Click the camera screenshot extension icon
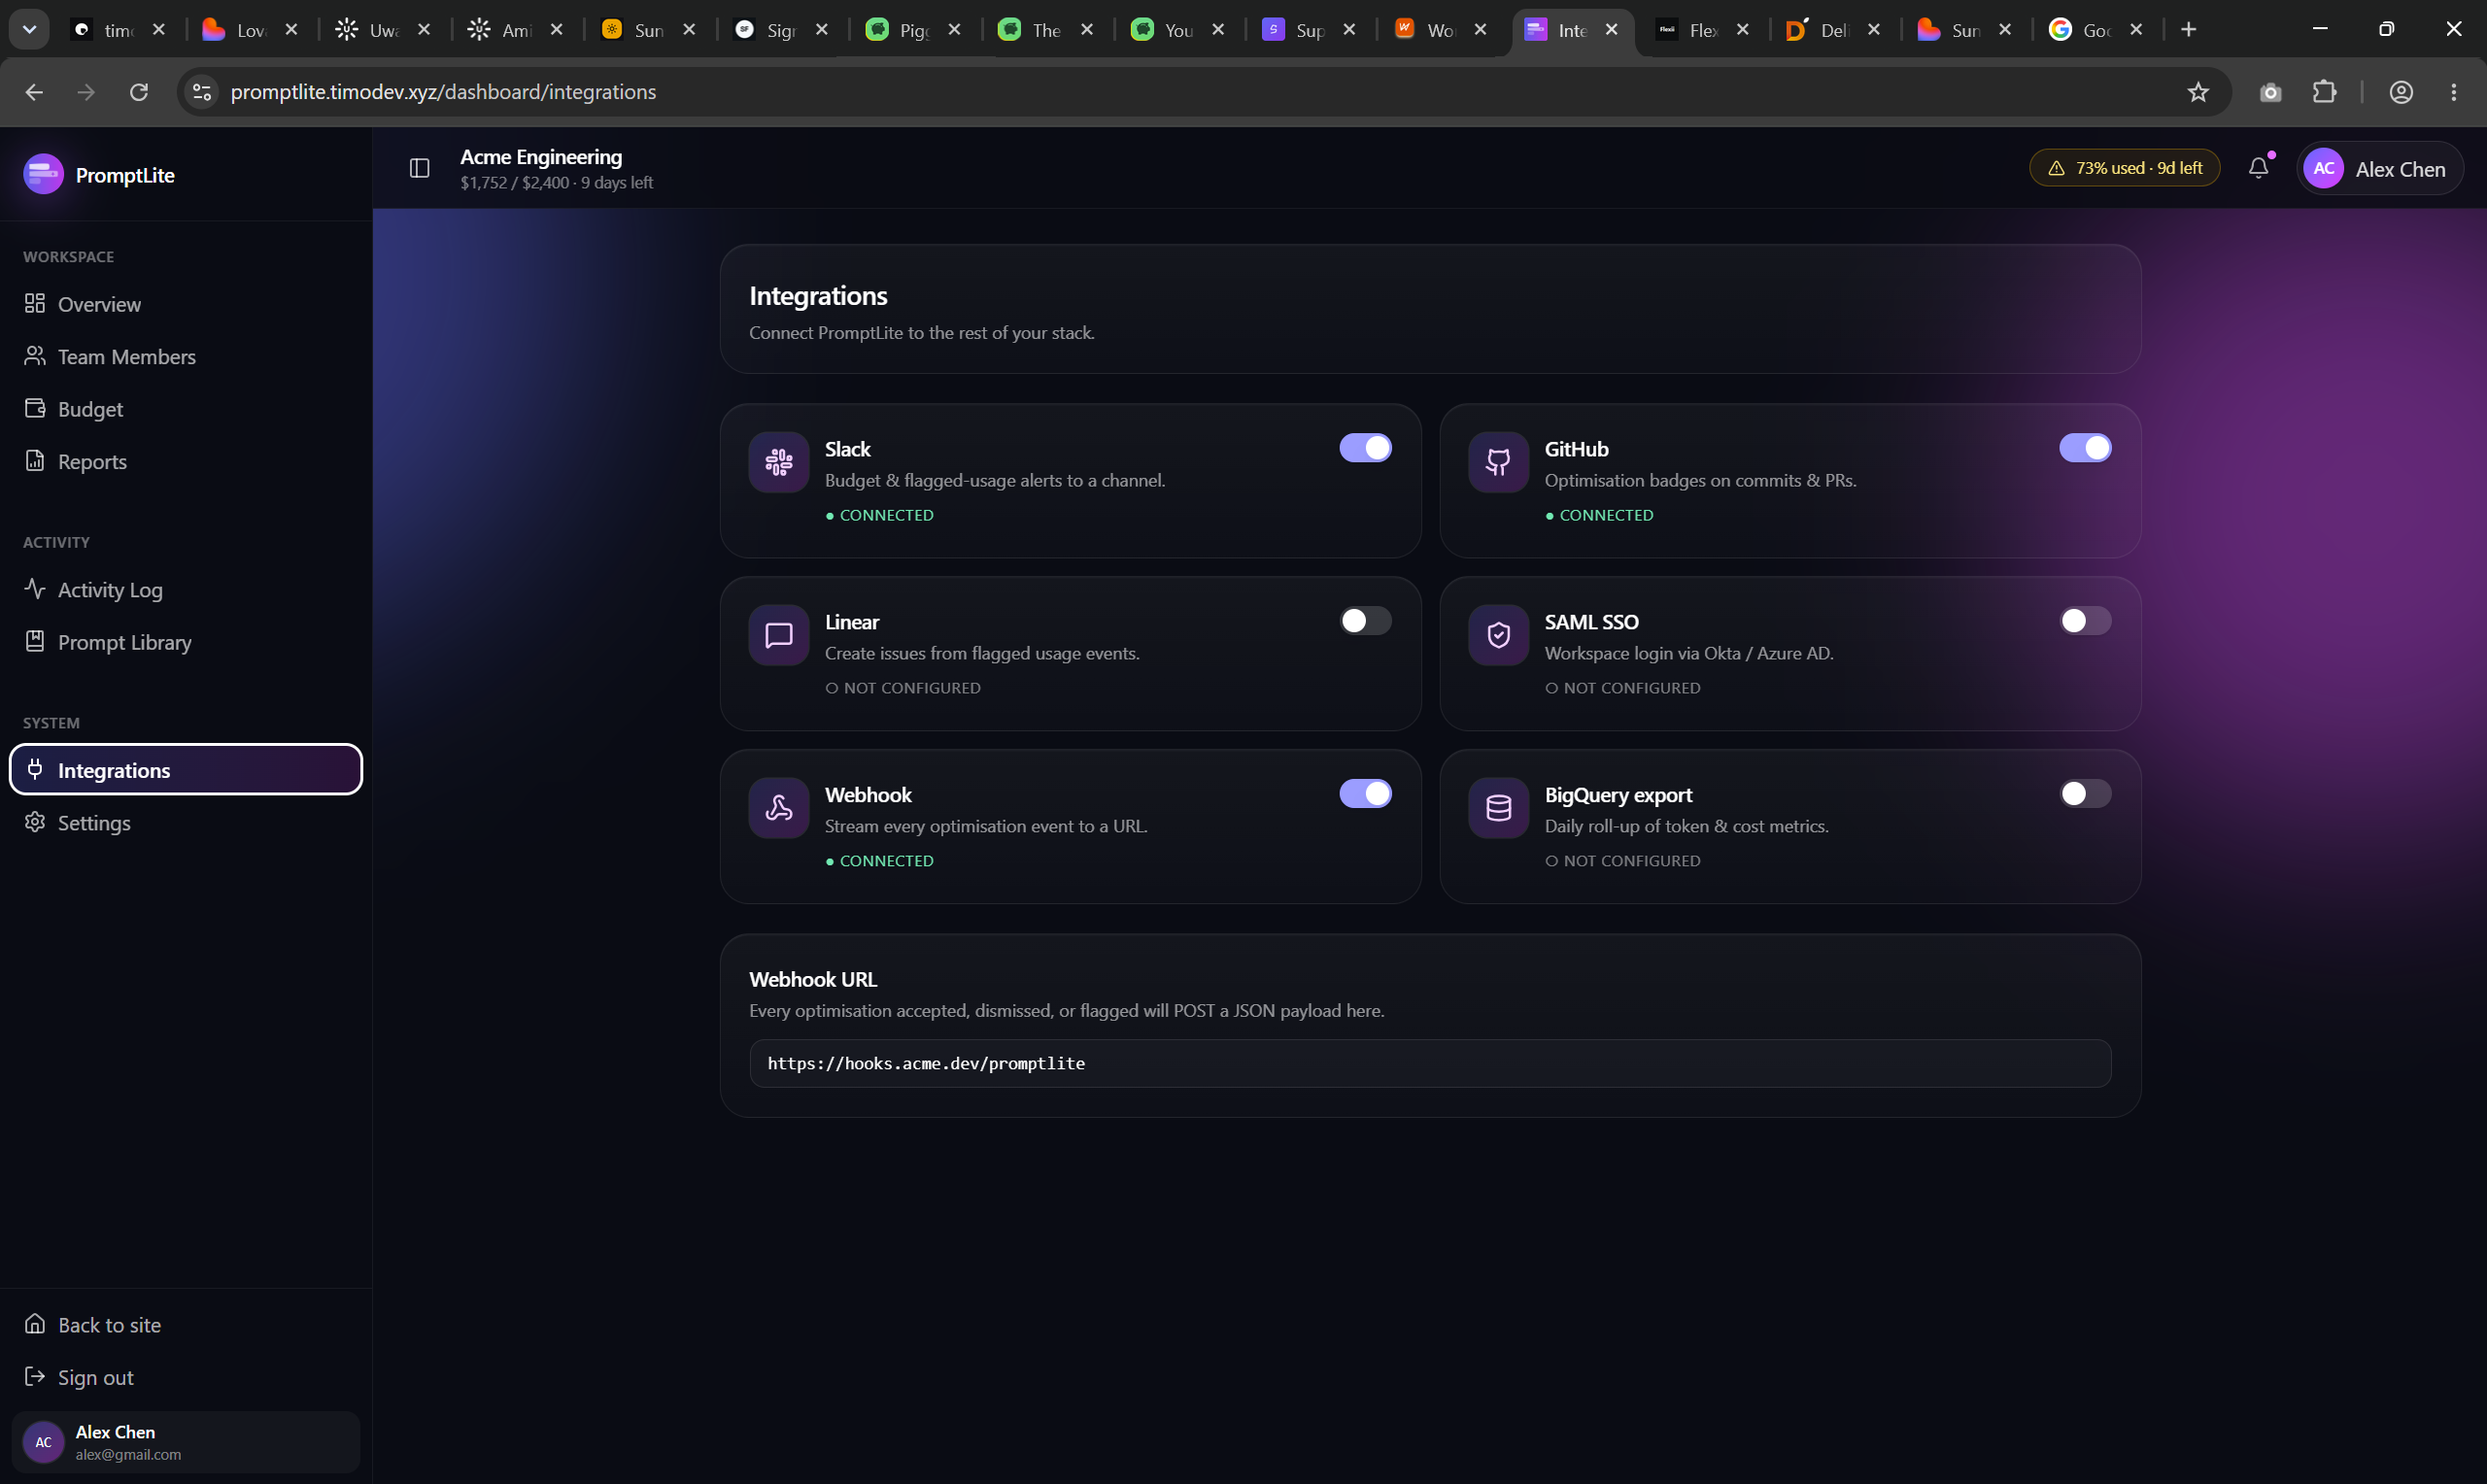The image size is (2487, 1484). click(x=2271, y=92)
